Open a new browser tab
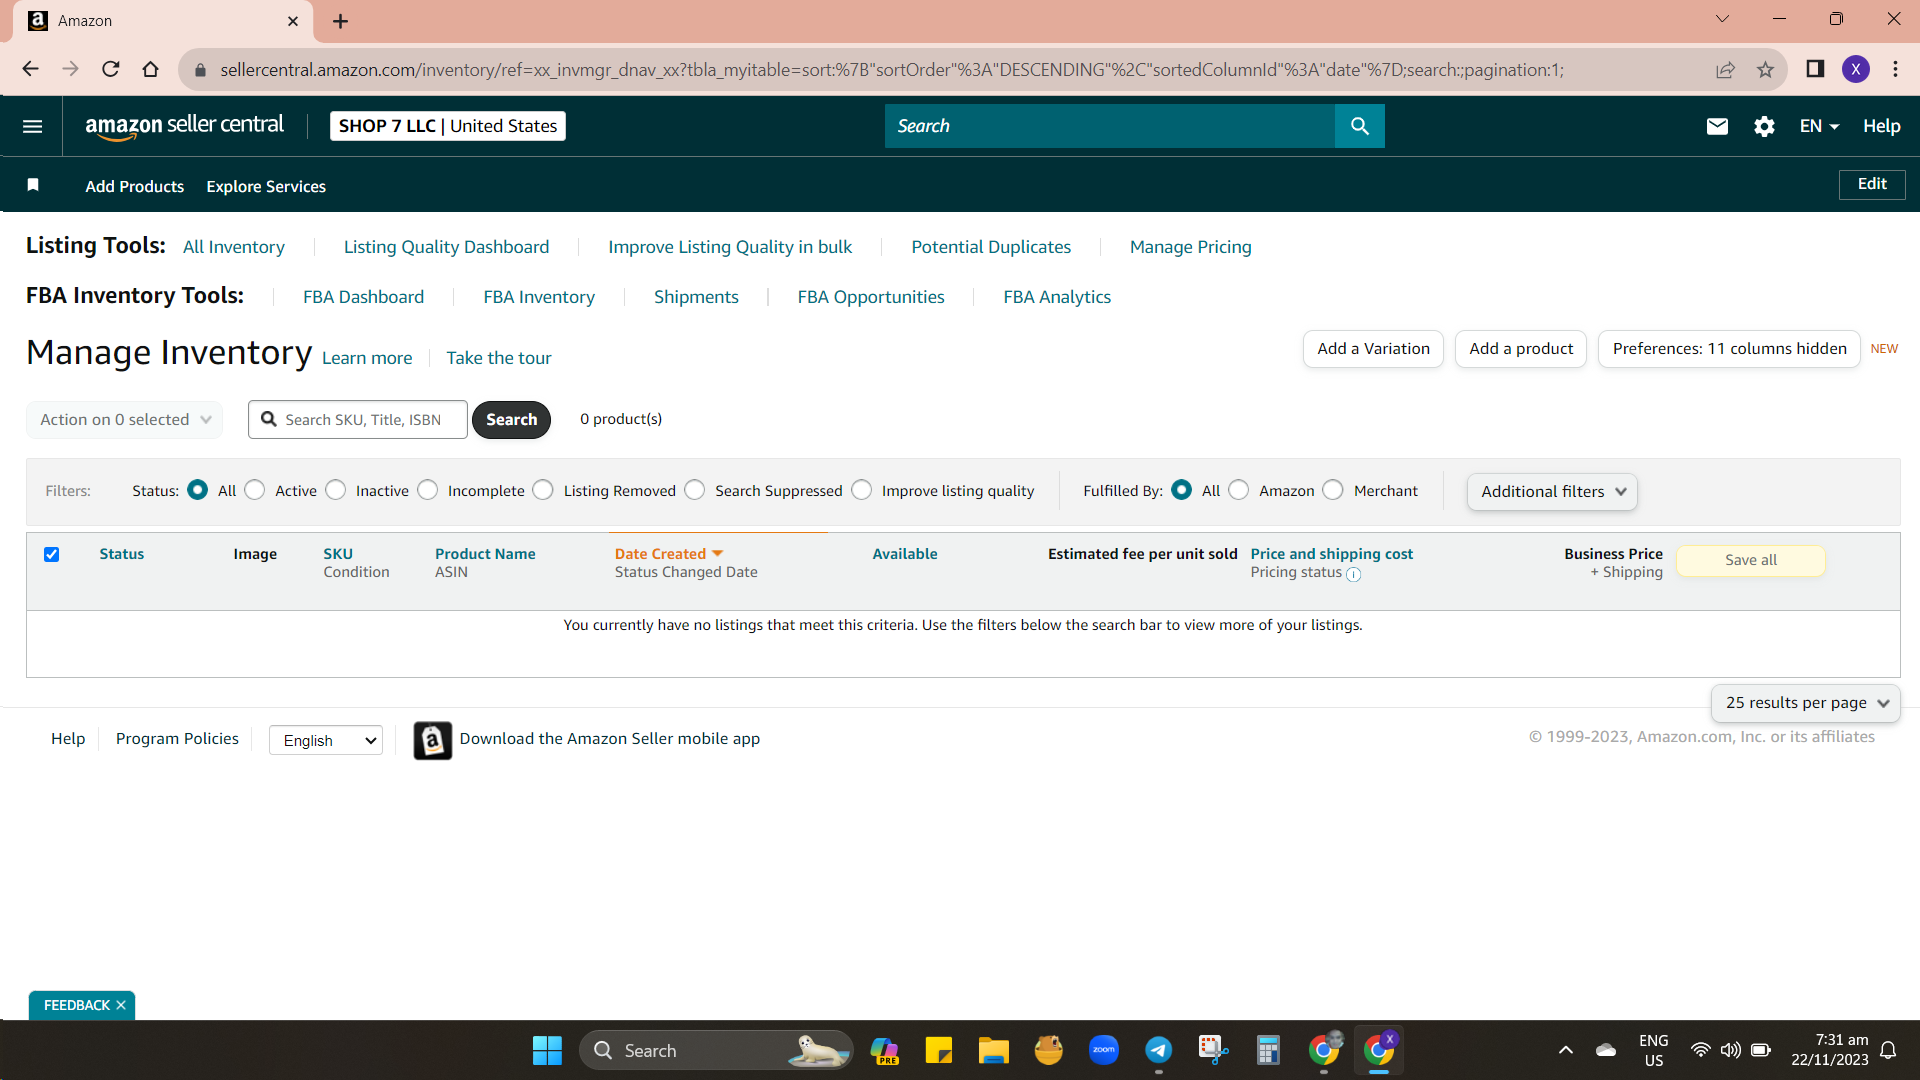 click(340, 21)
